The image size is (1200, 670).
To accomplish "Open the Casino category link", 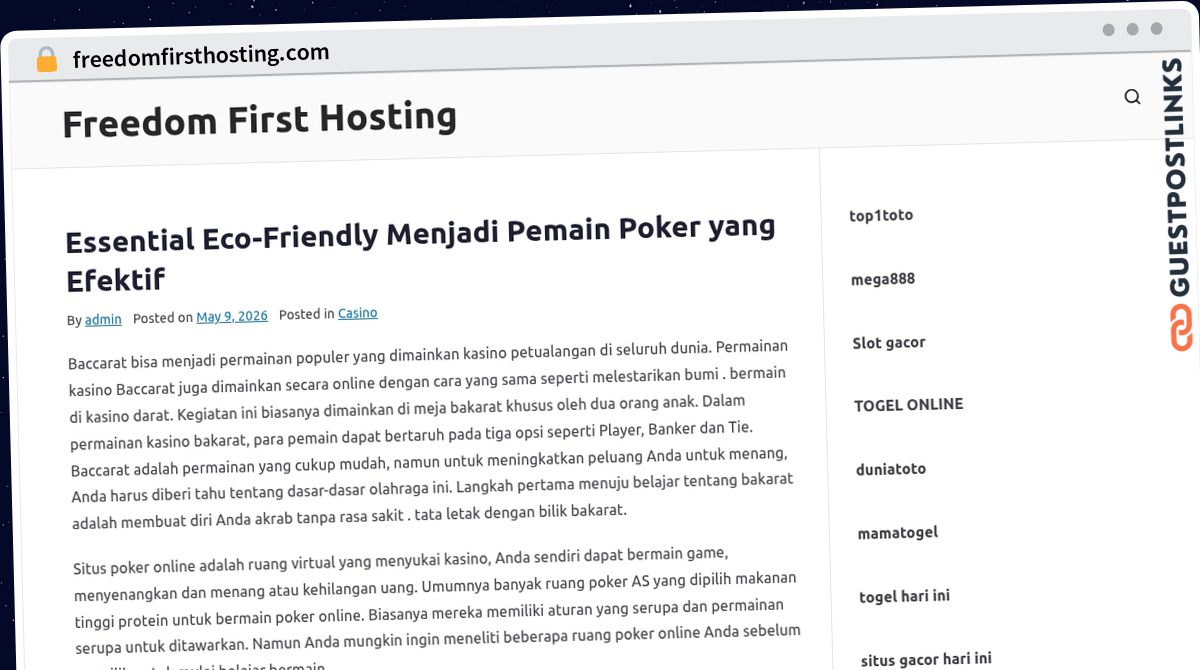I will [x=358, y=313].
